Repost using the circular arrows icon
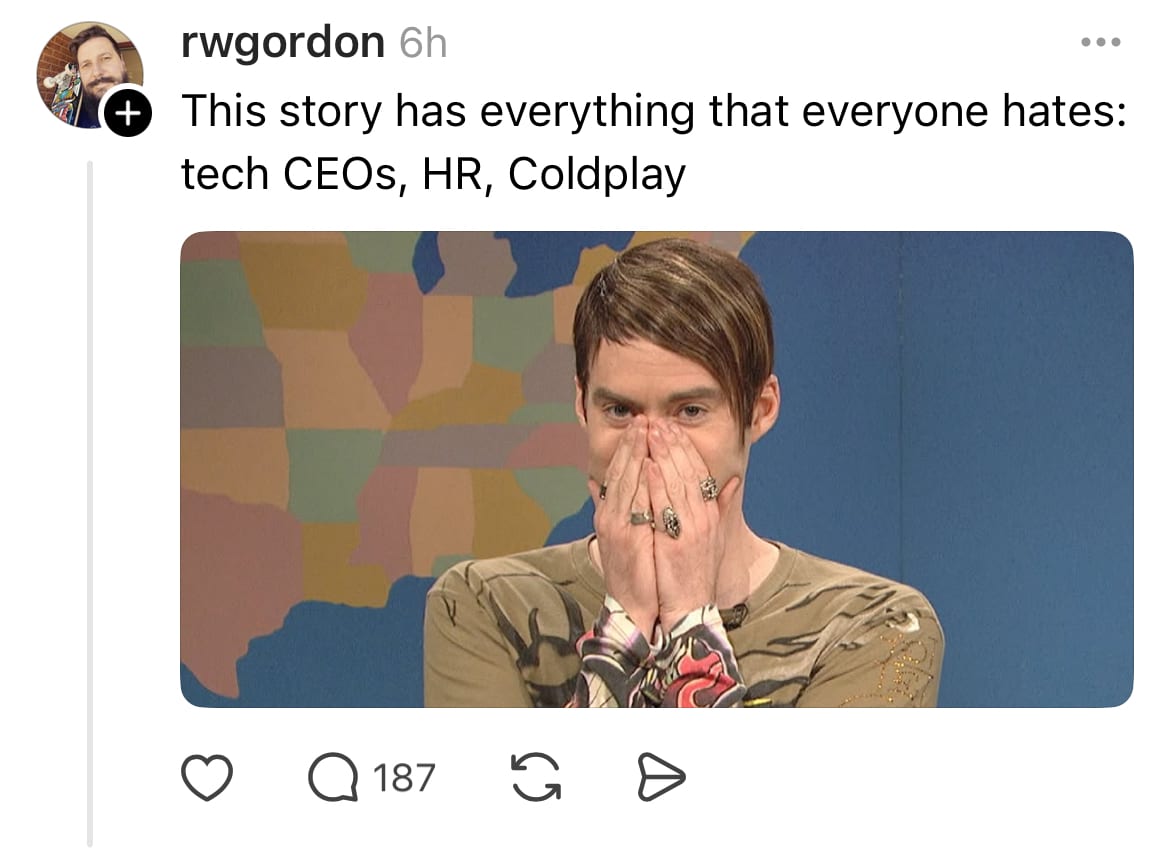The width and height of the screenshot is (1170, 860). (x=535, y=777)
